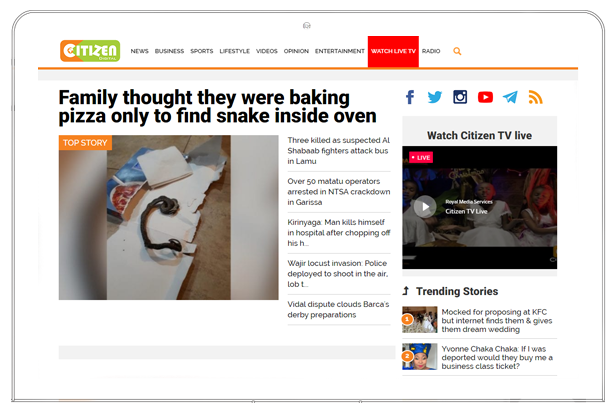Image resolution: width=616 pixels, height=412 pixels.
Task: Click the red WATCH LIVE TV button
Action: coord(393,51)
